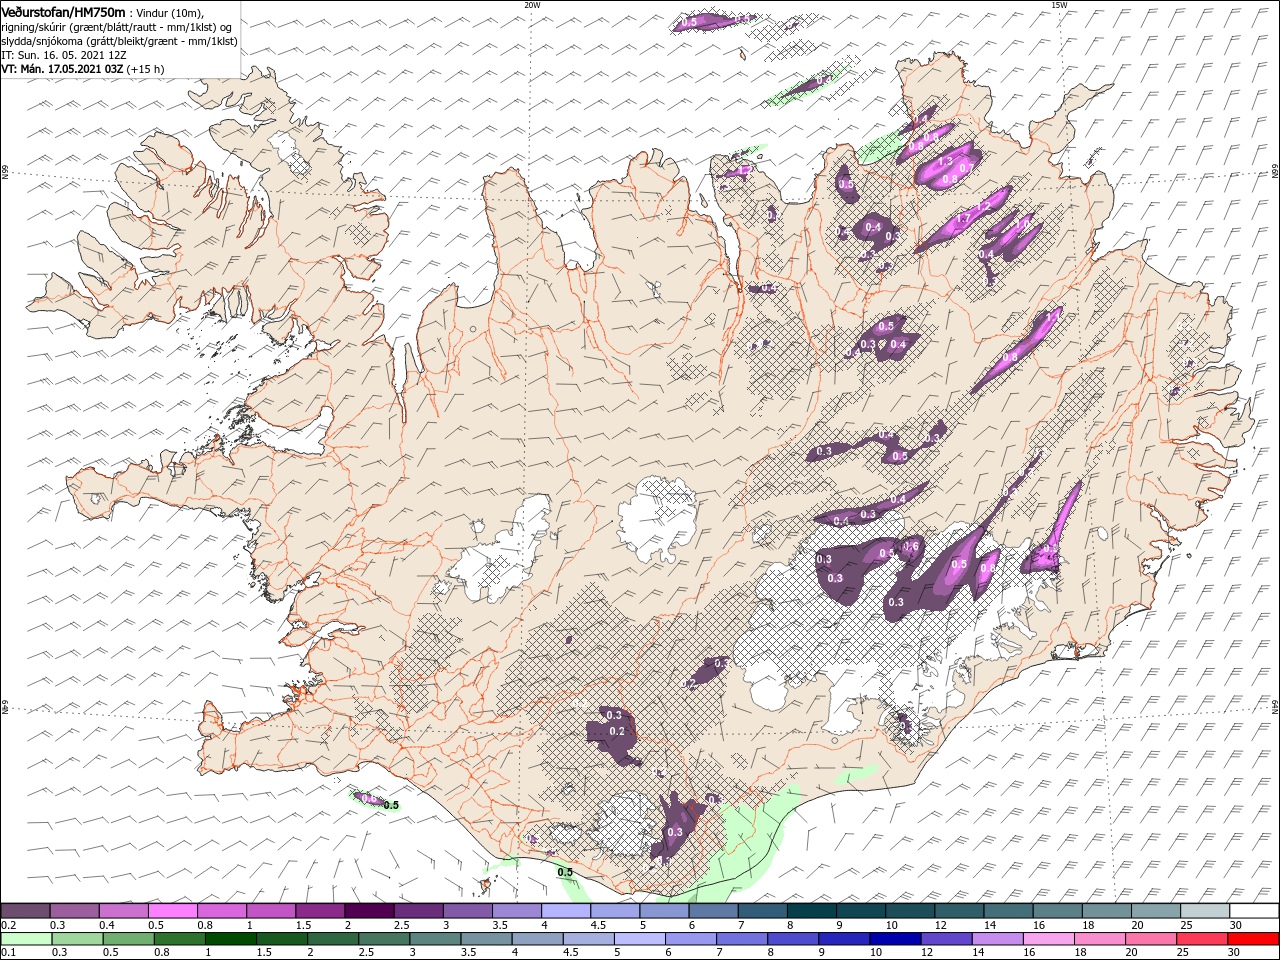Pick the 8 dark teal snow-scale swatch

(x=812, y=910)
